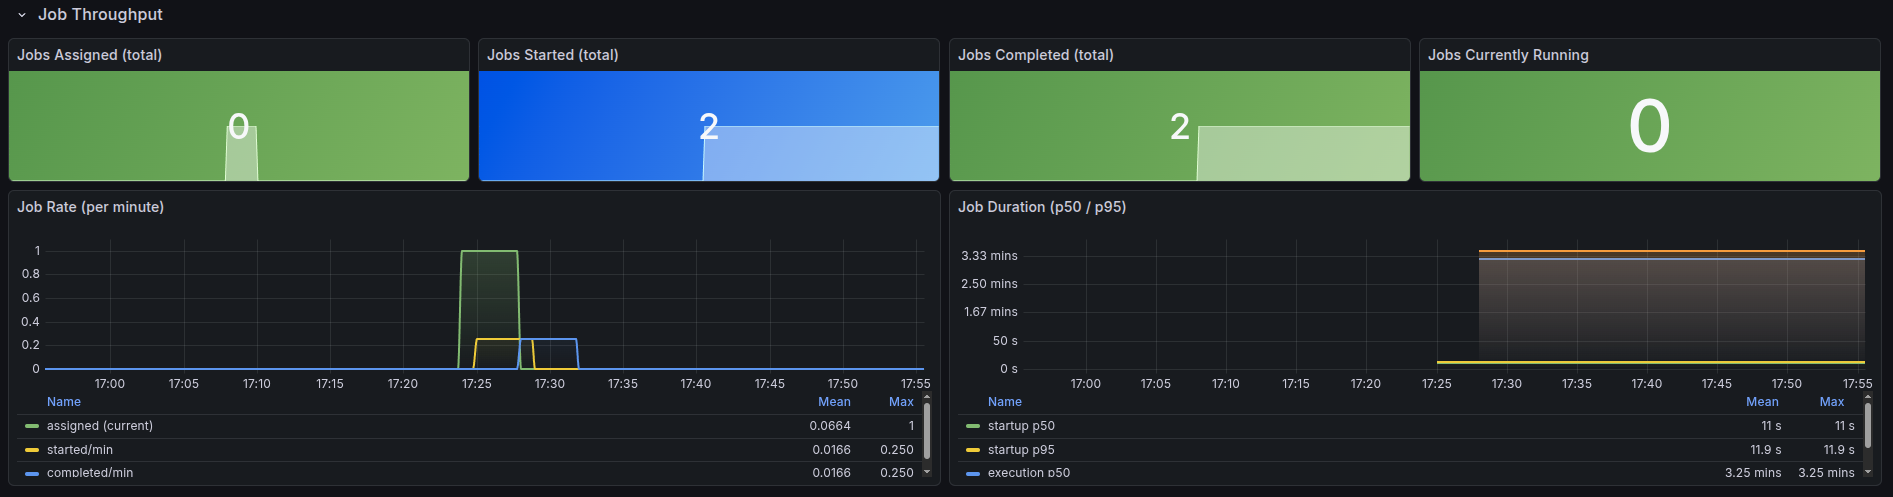Screen dimensions: 1893x497
Task: Sort Job Duration legend by Max
Action: point(1832,402)
